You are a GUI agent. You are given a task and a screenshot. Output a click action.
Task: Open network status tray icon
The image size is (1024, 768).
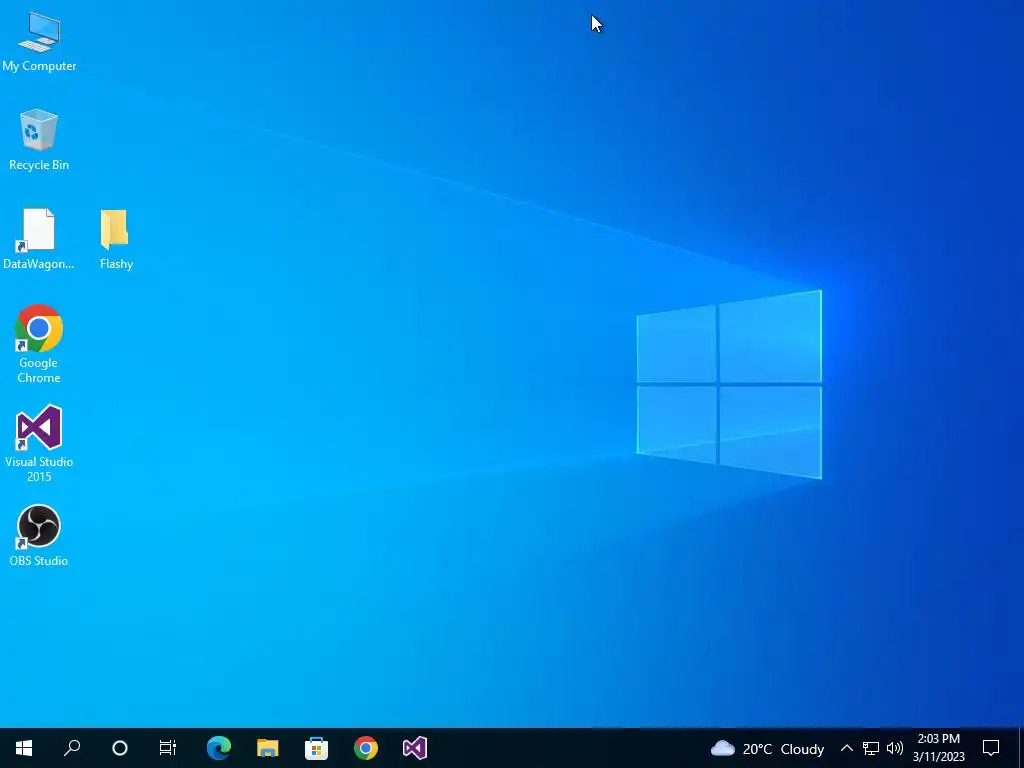click(871, 748)
